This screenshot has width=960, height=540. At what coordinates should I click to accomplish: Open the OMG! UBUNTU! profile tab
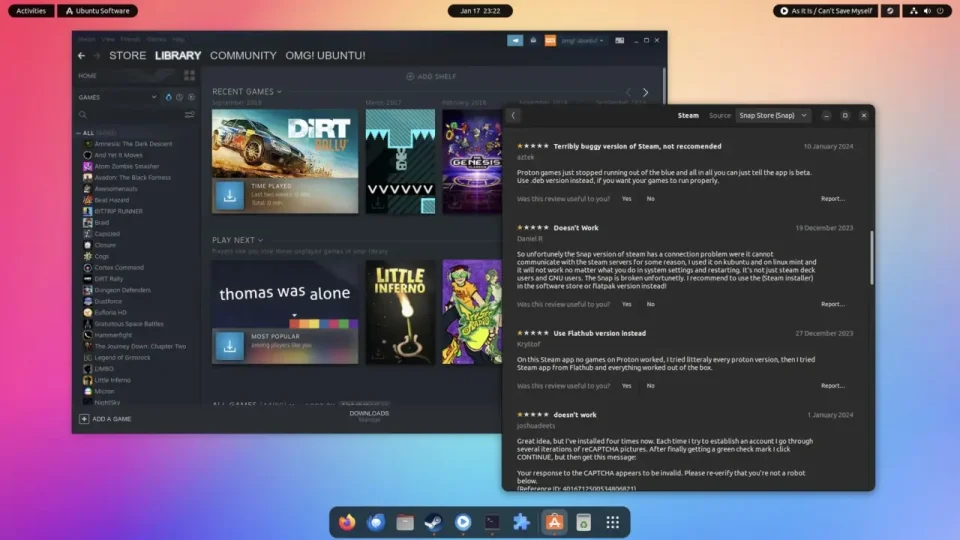click(325, 56)
